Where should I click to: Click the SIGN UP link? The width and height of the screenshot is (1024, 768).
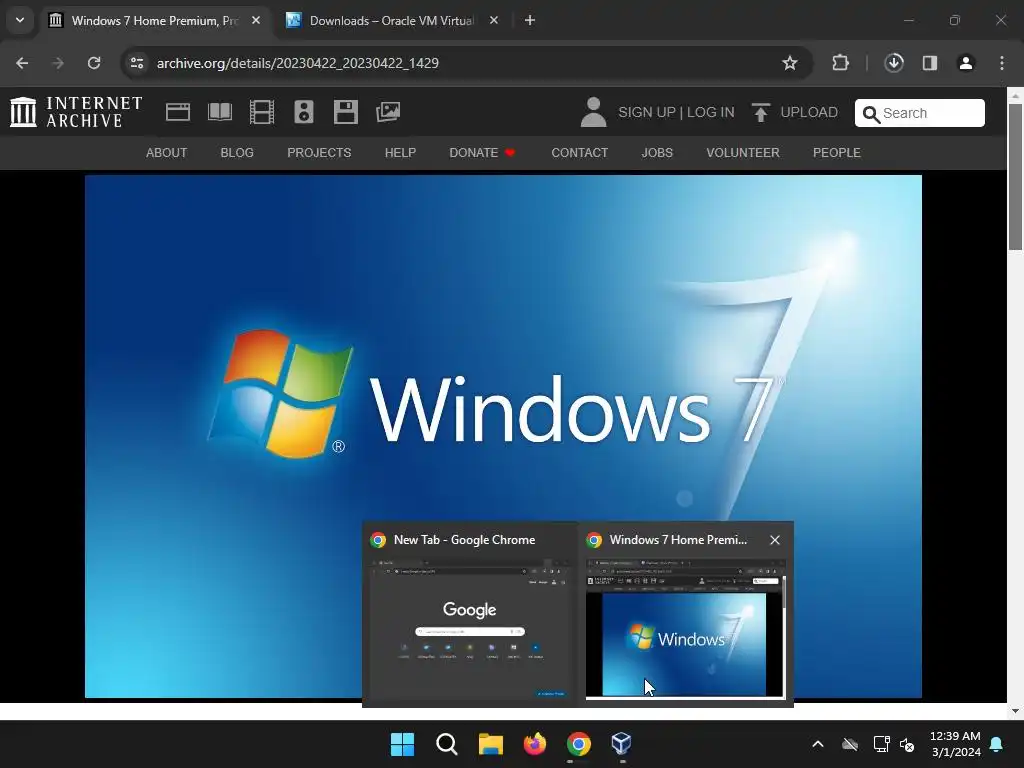[647, 112]
